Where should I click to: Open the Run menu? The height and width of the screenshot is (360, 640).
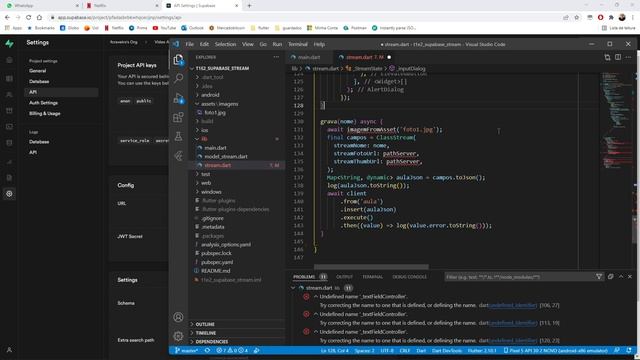(x=277, y=44)
